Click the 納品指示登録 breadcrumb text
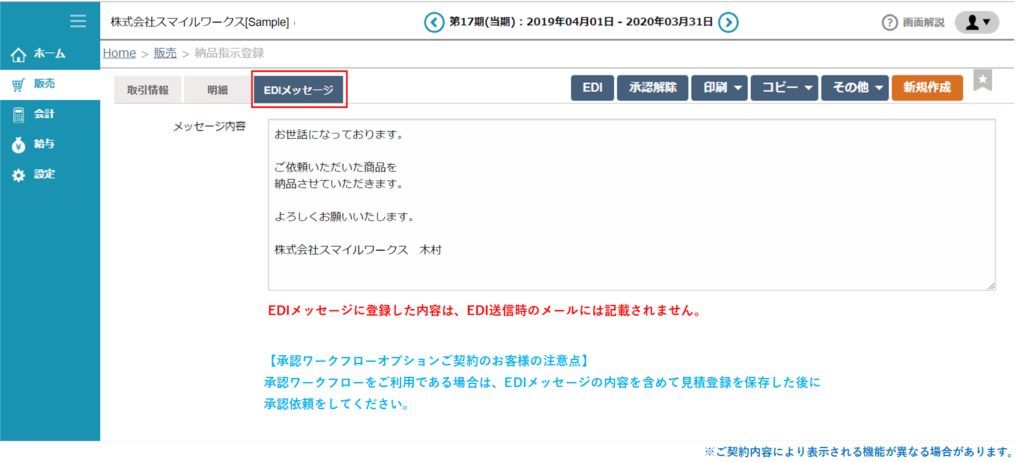The width and height of the screenshot is (1024, 462). (229, 54)
